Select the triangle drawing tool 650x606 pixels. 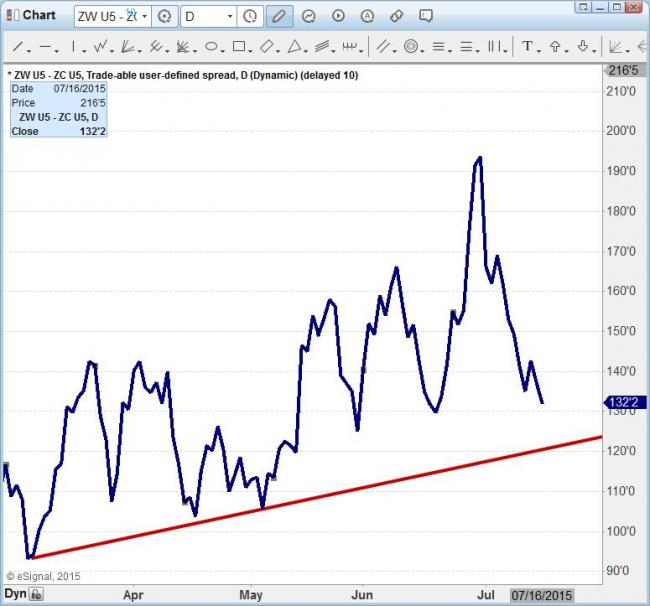pyautogui.click(x=294, y=46)
